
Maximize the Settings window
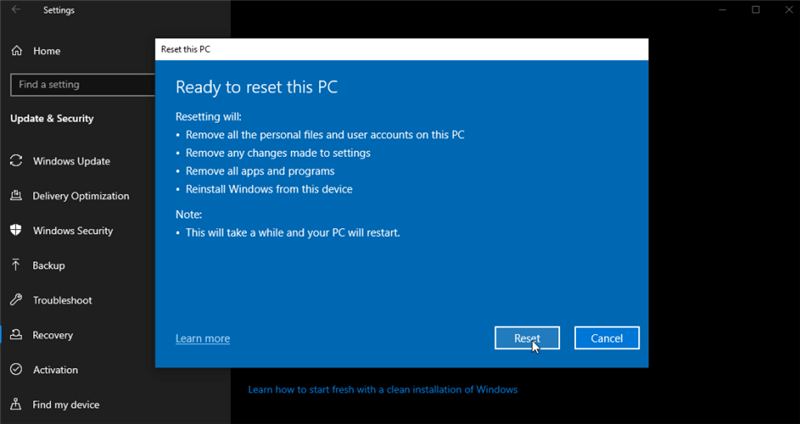(x=756, y=10)
